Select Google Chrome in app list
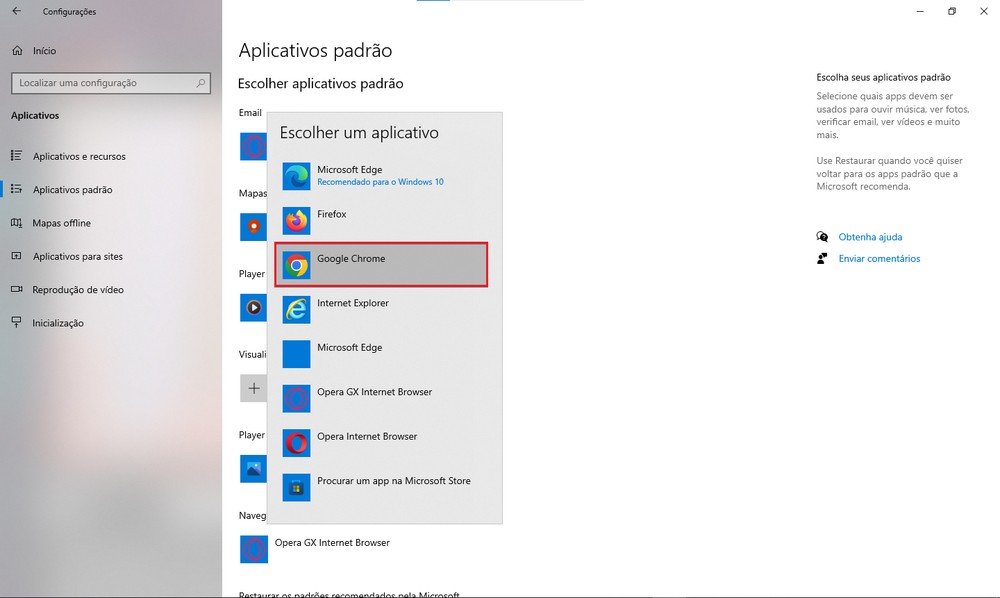The image size is (1000, 598). pyautogui.click(x=381, y=265)
